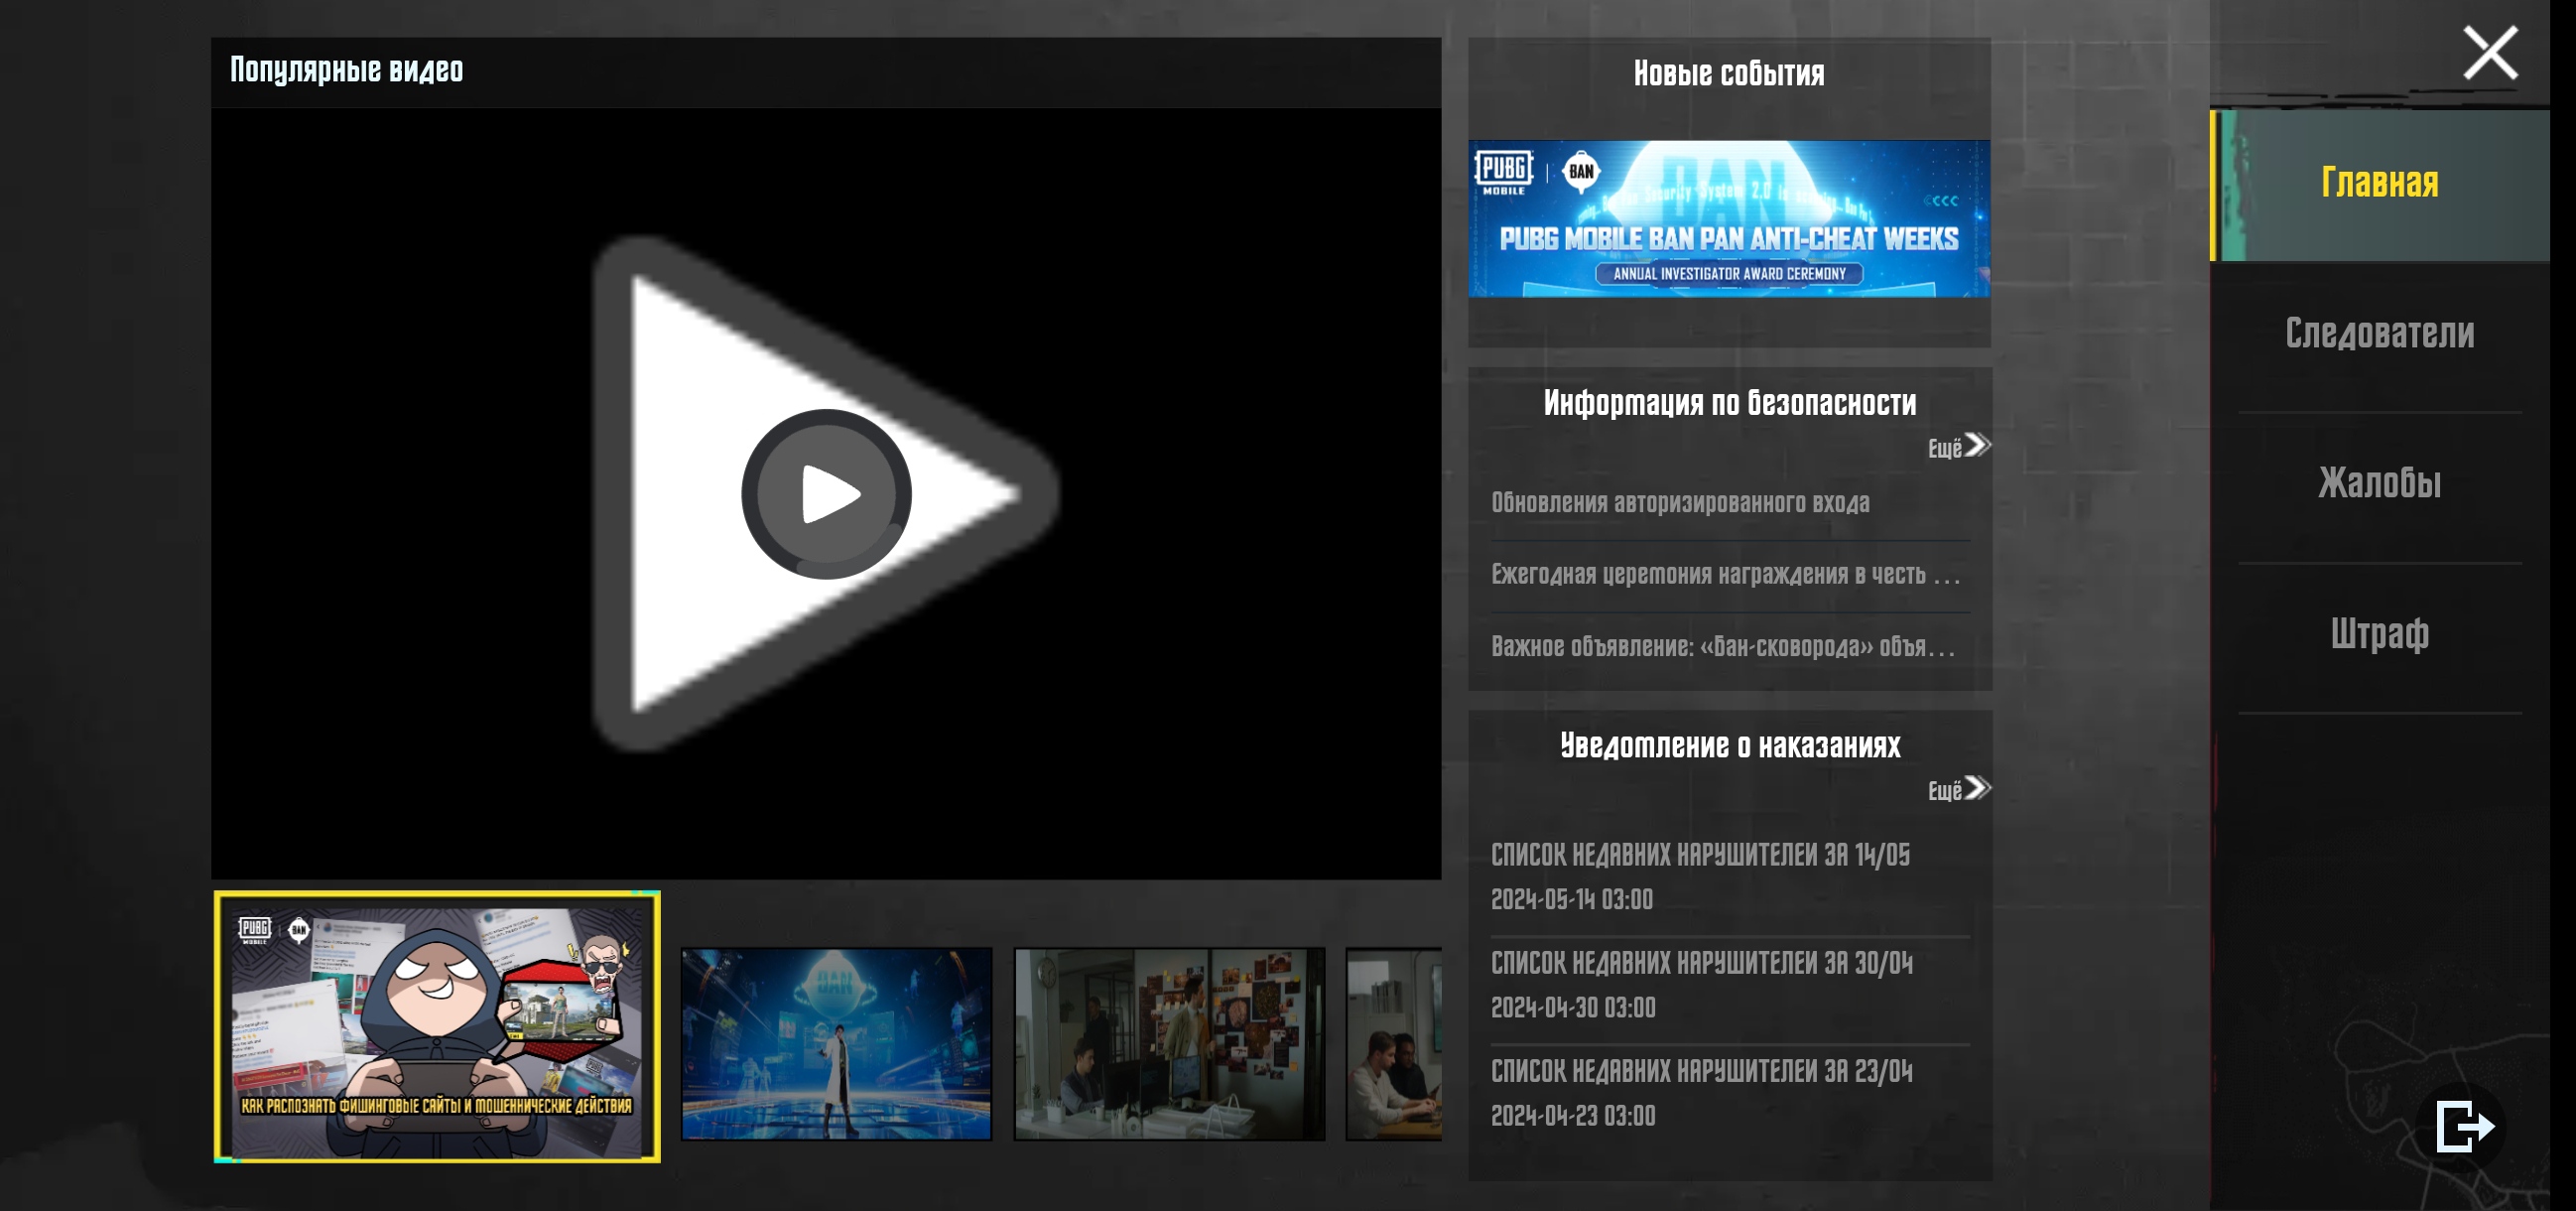Screen dimensions: 2576x1211
Task: Switch to Следователи tab
Action: (2379, 334)
